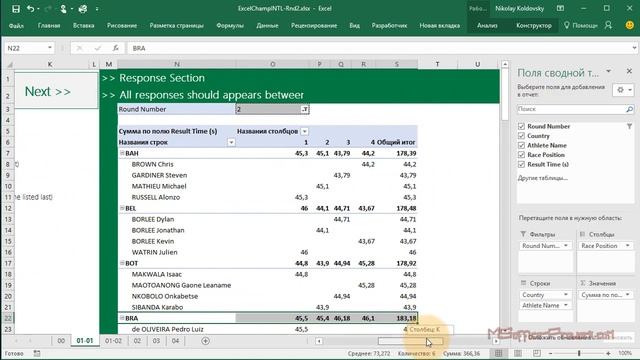Open the Конструктор ribbon tab
The height and width of the screenshot is (360, 640).
point(534,25)
